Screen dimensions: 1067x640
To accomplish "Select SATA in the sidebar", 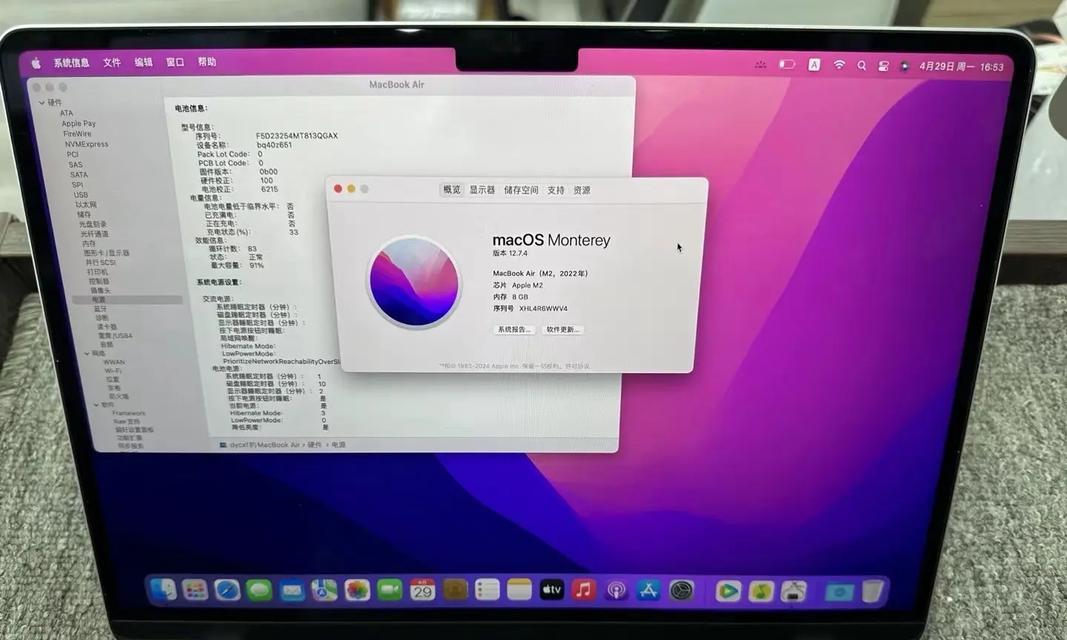I will coord(79,175).
